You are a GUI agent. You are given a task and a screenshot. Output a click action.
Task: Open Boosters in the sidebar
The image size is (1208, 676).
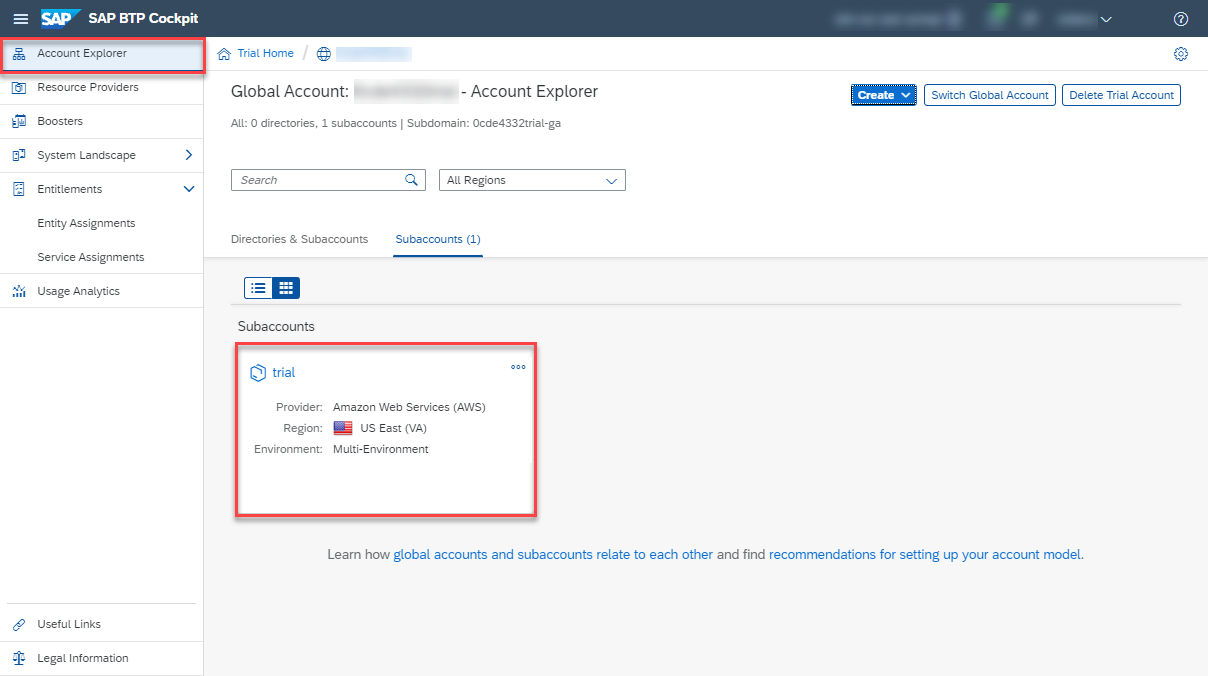coord(102,121)
